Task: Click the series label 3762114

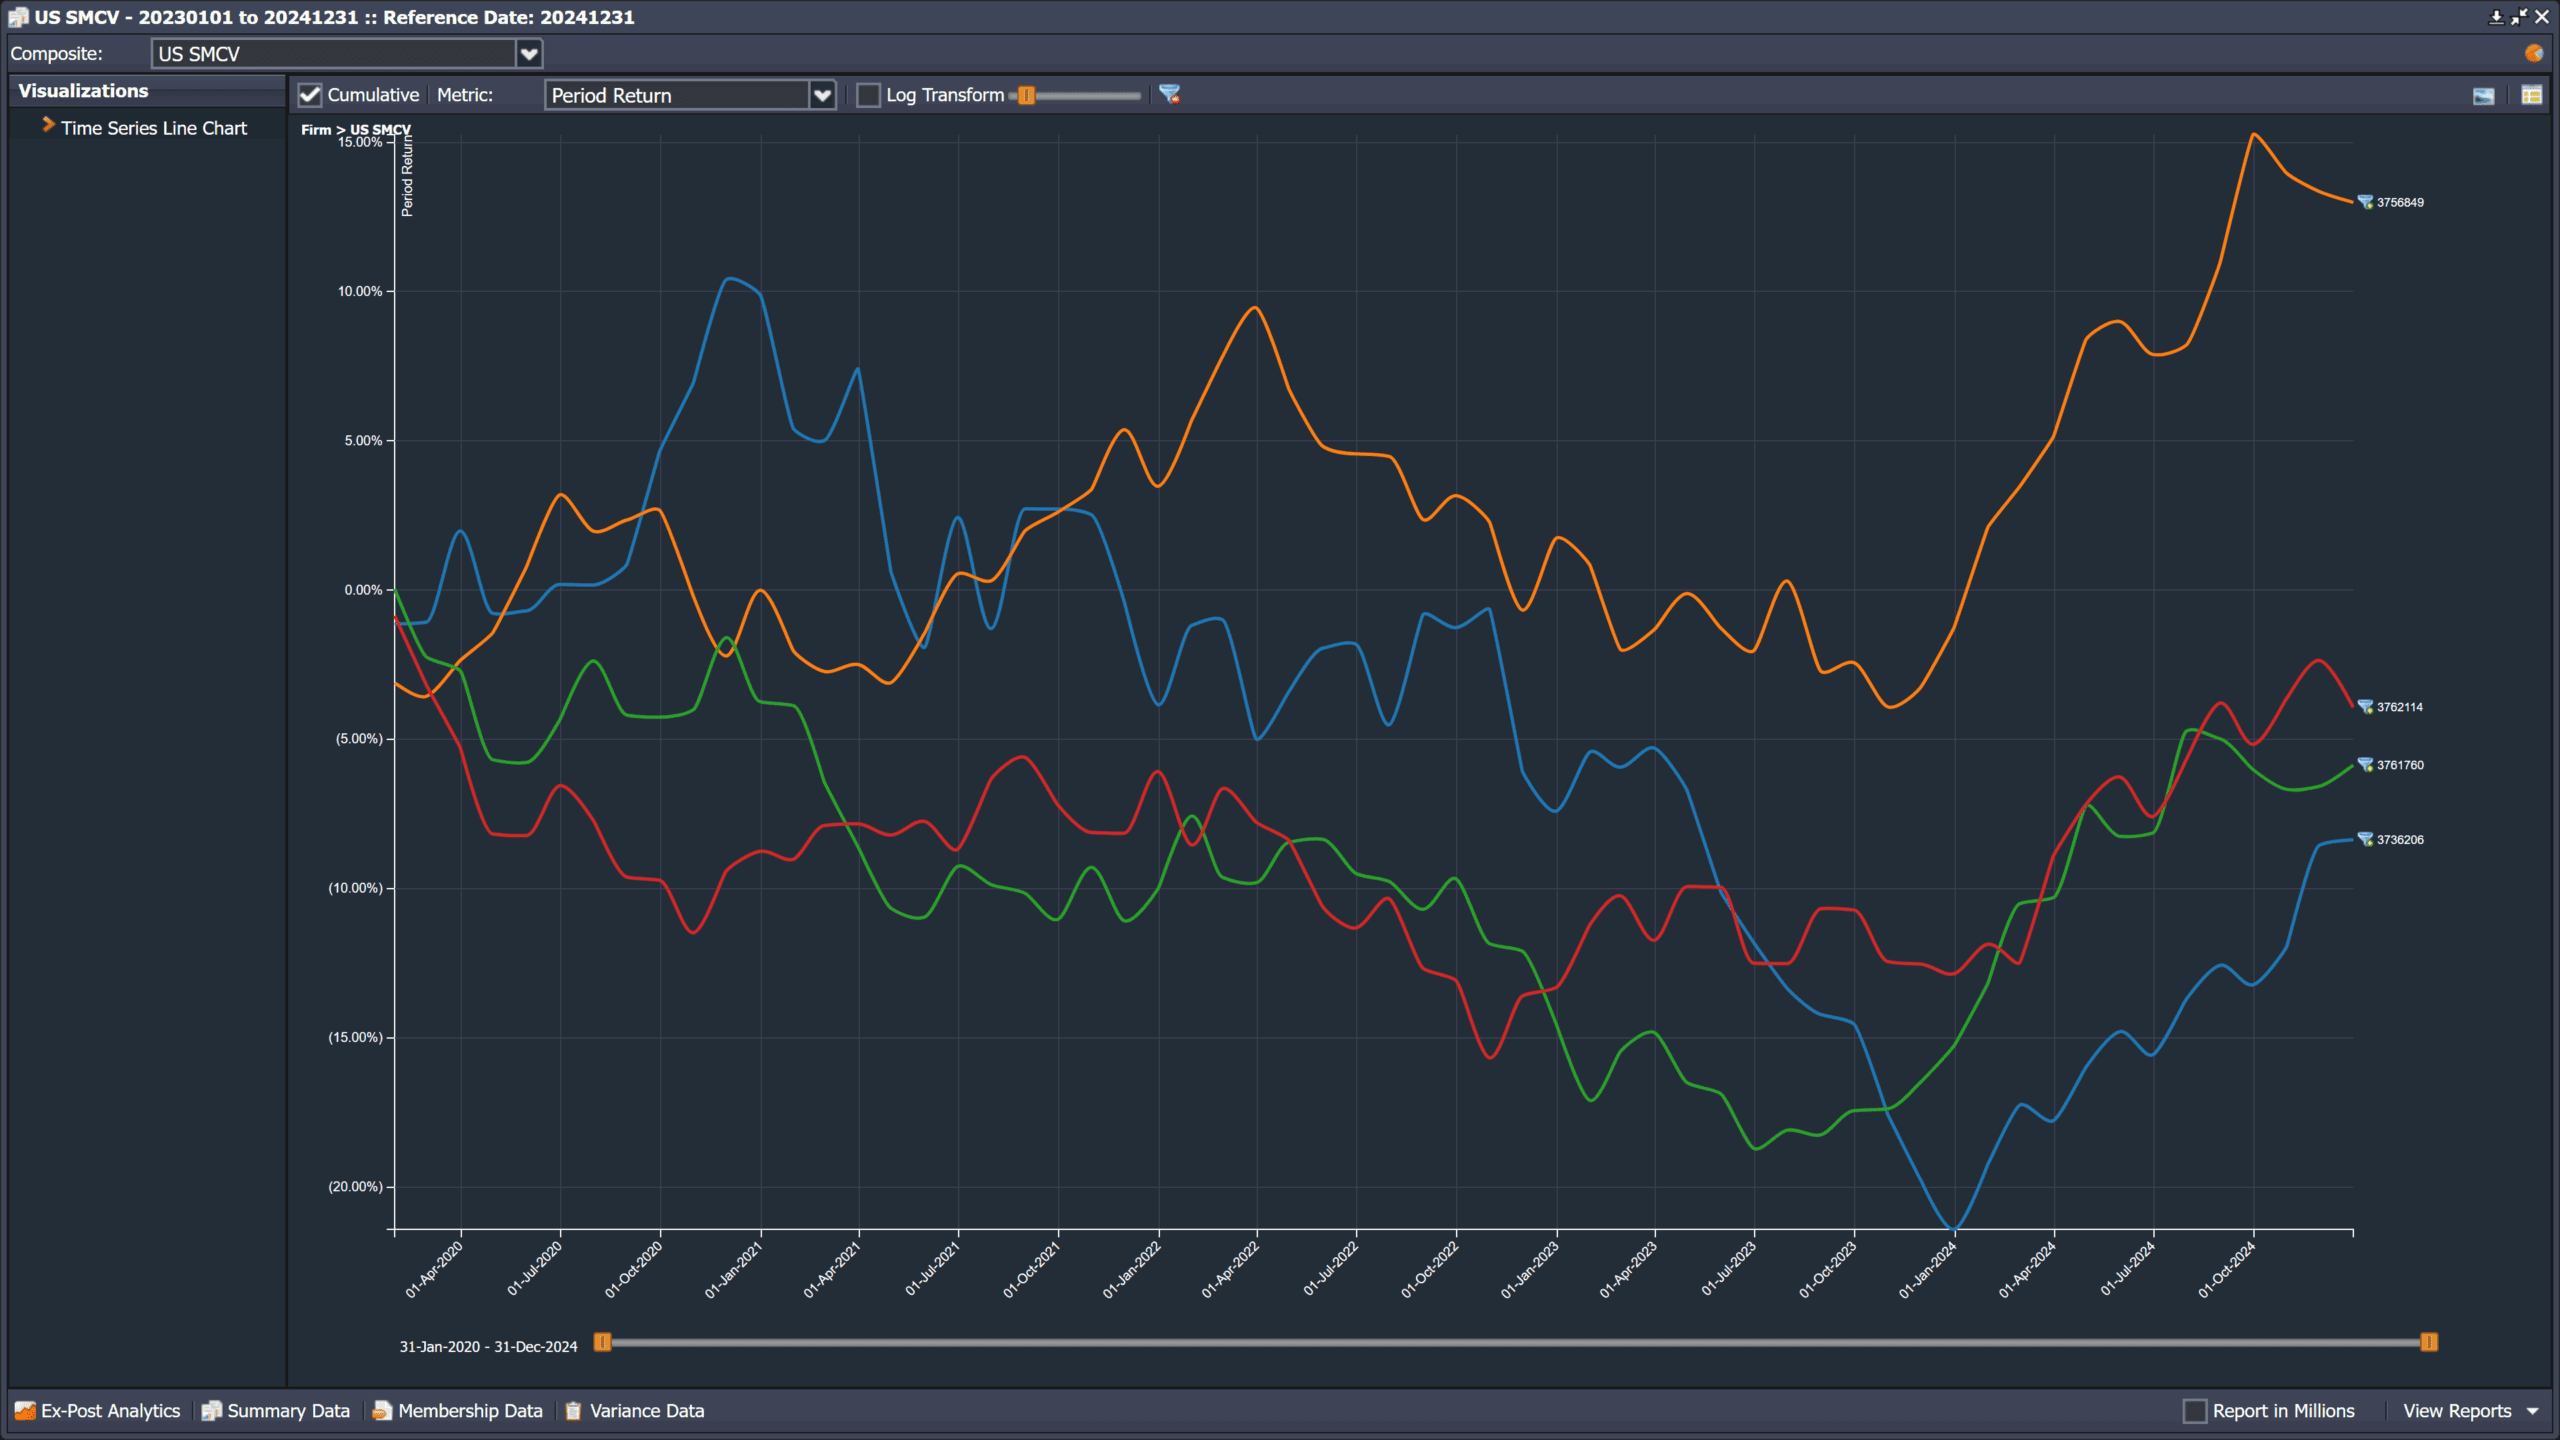Action: (2400, 707)
